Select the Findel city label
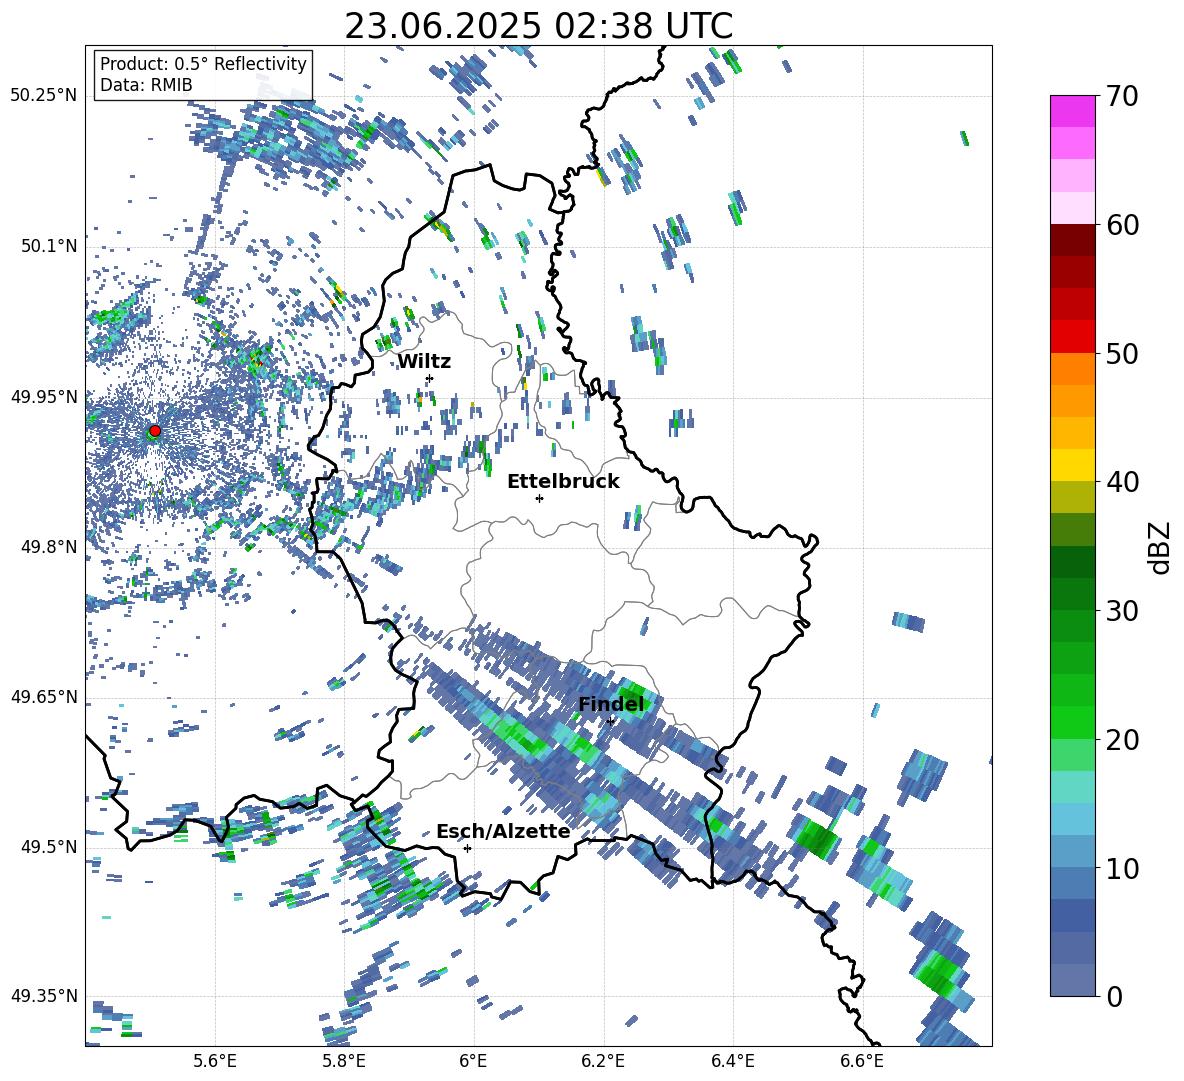 click(612, 704)
